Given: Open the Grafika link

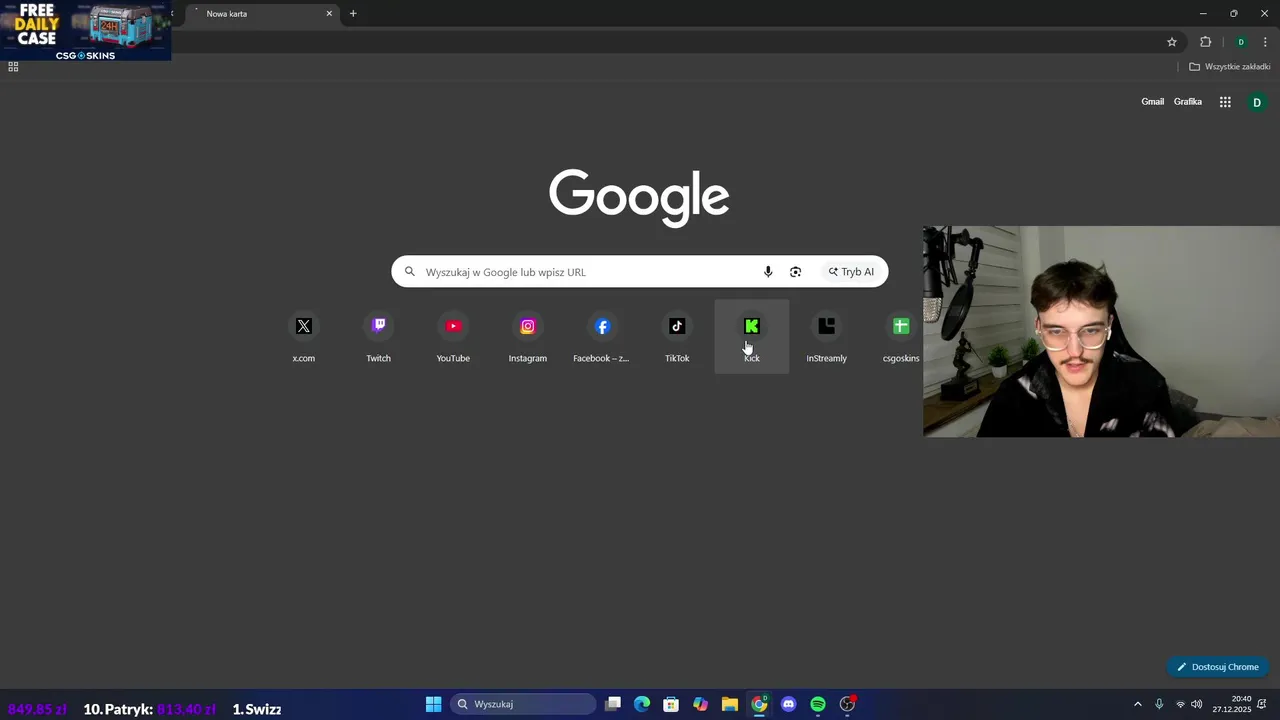Looking at the screenshot, I should [1188, 102].
